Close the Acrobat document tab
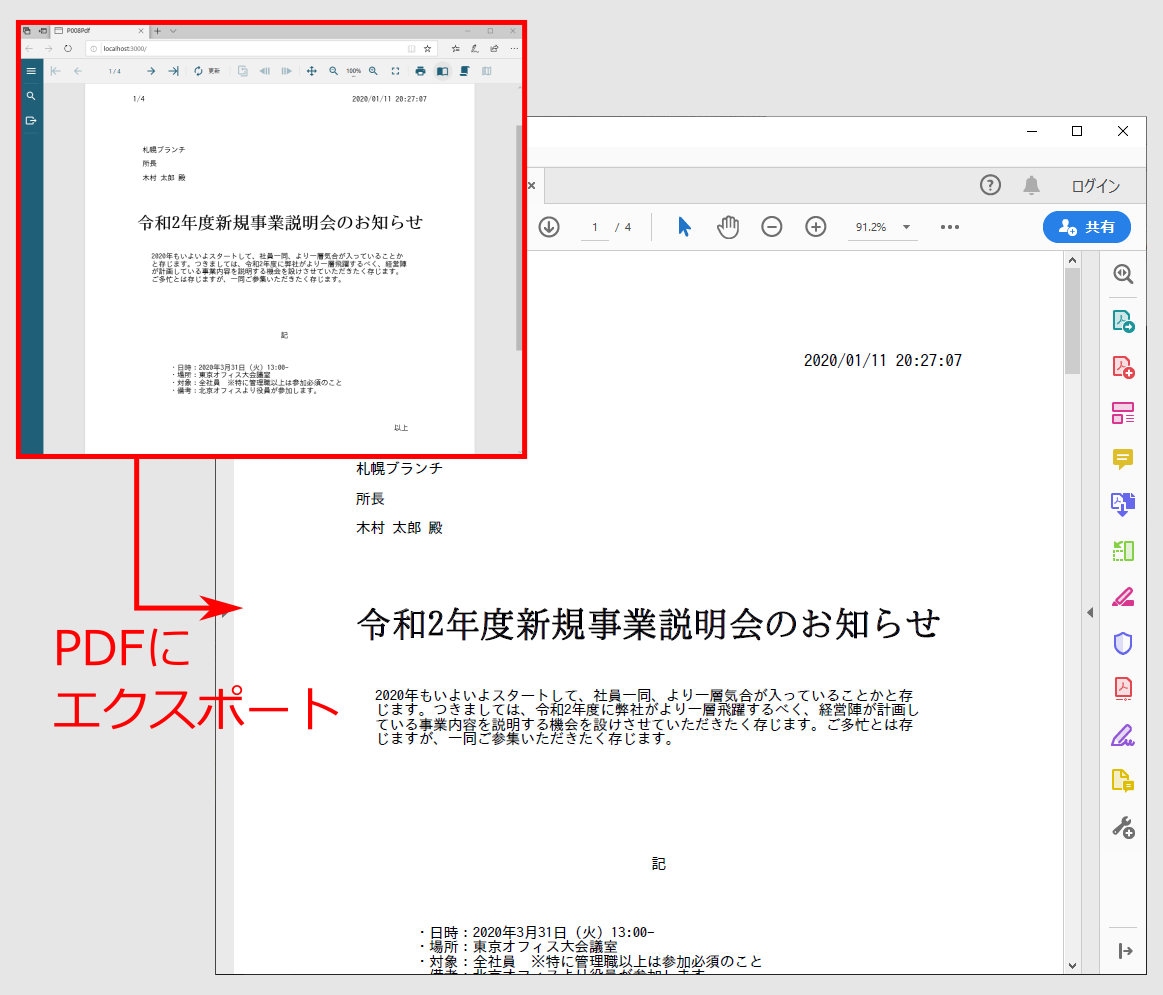1163x995 pixels. pos(531,185)
